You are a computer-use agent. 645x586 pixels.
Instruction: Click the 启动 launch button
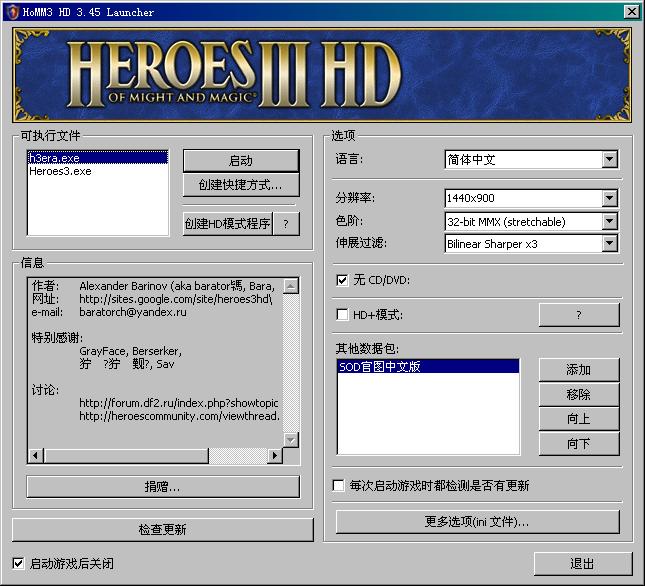pyautogui.click(x=241, y=161)
